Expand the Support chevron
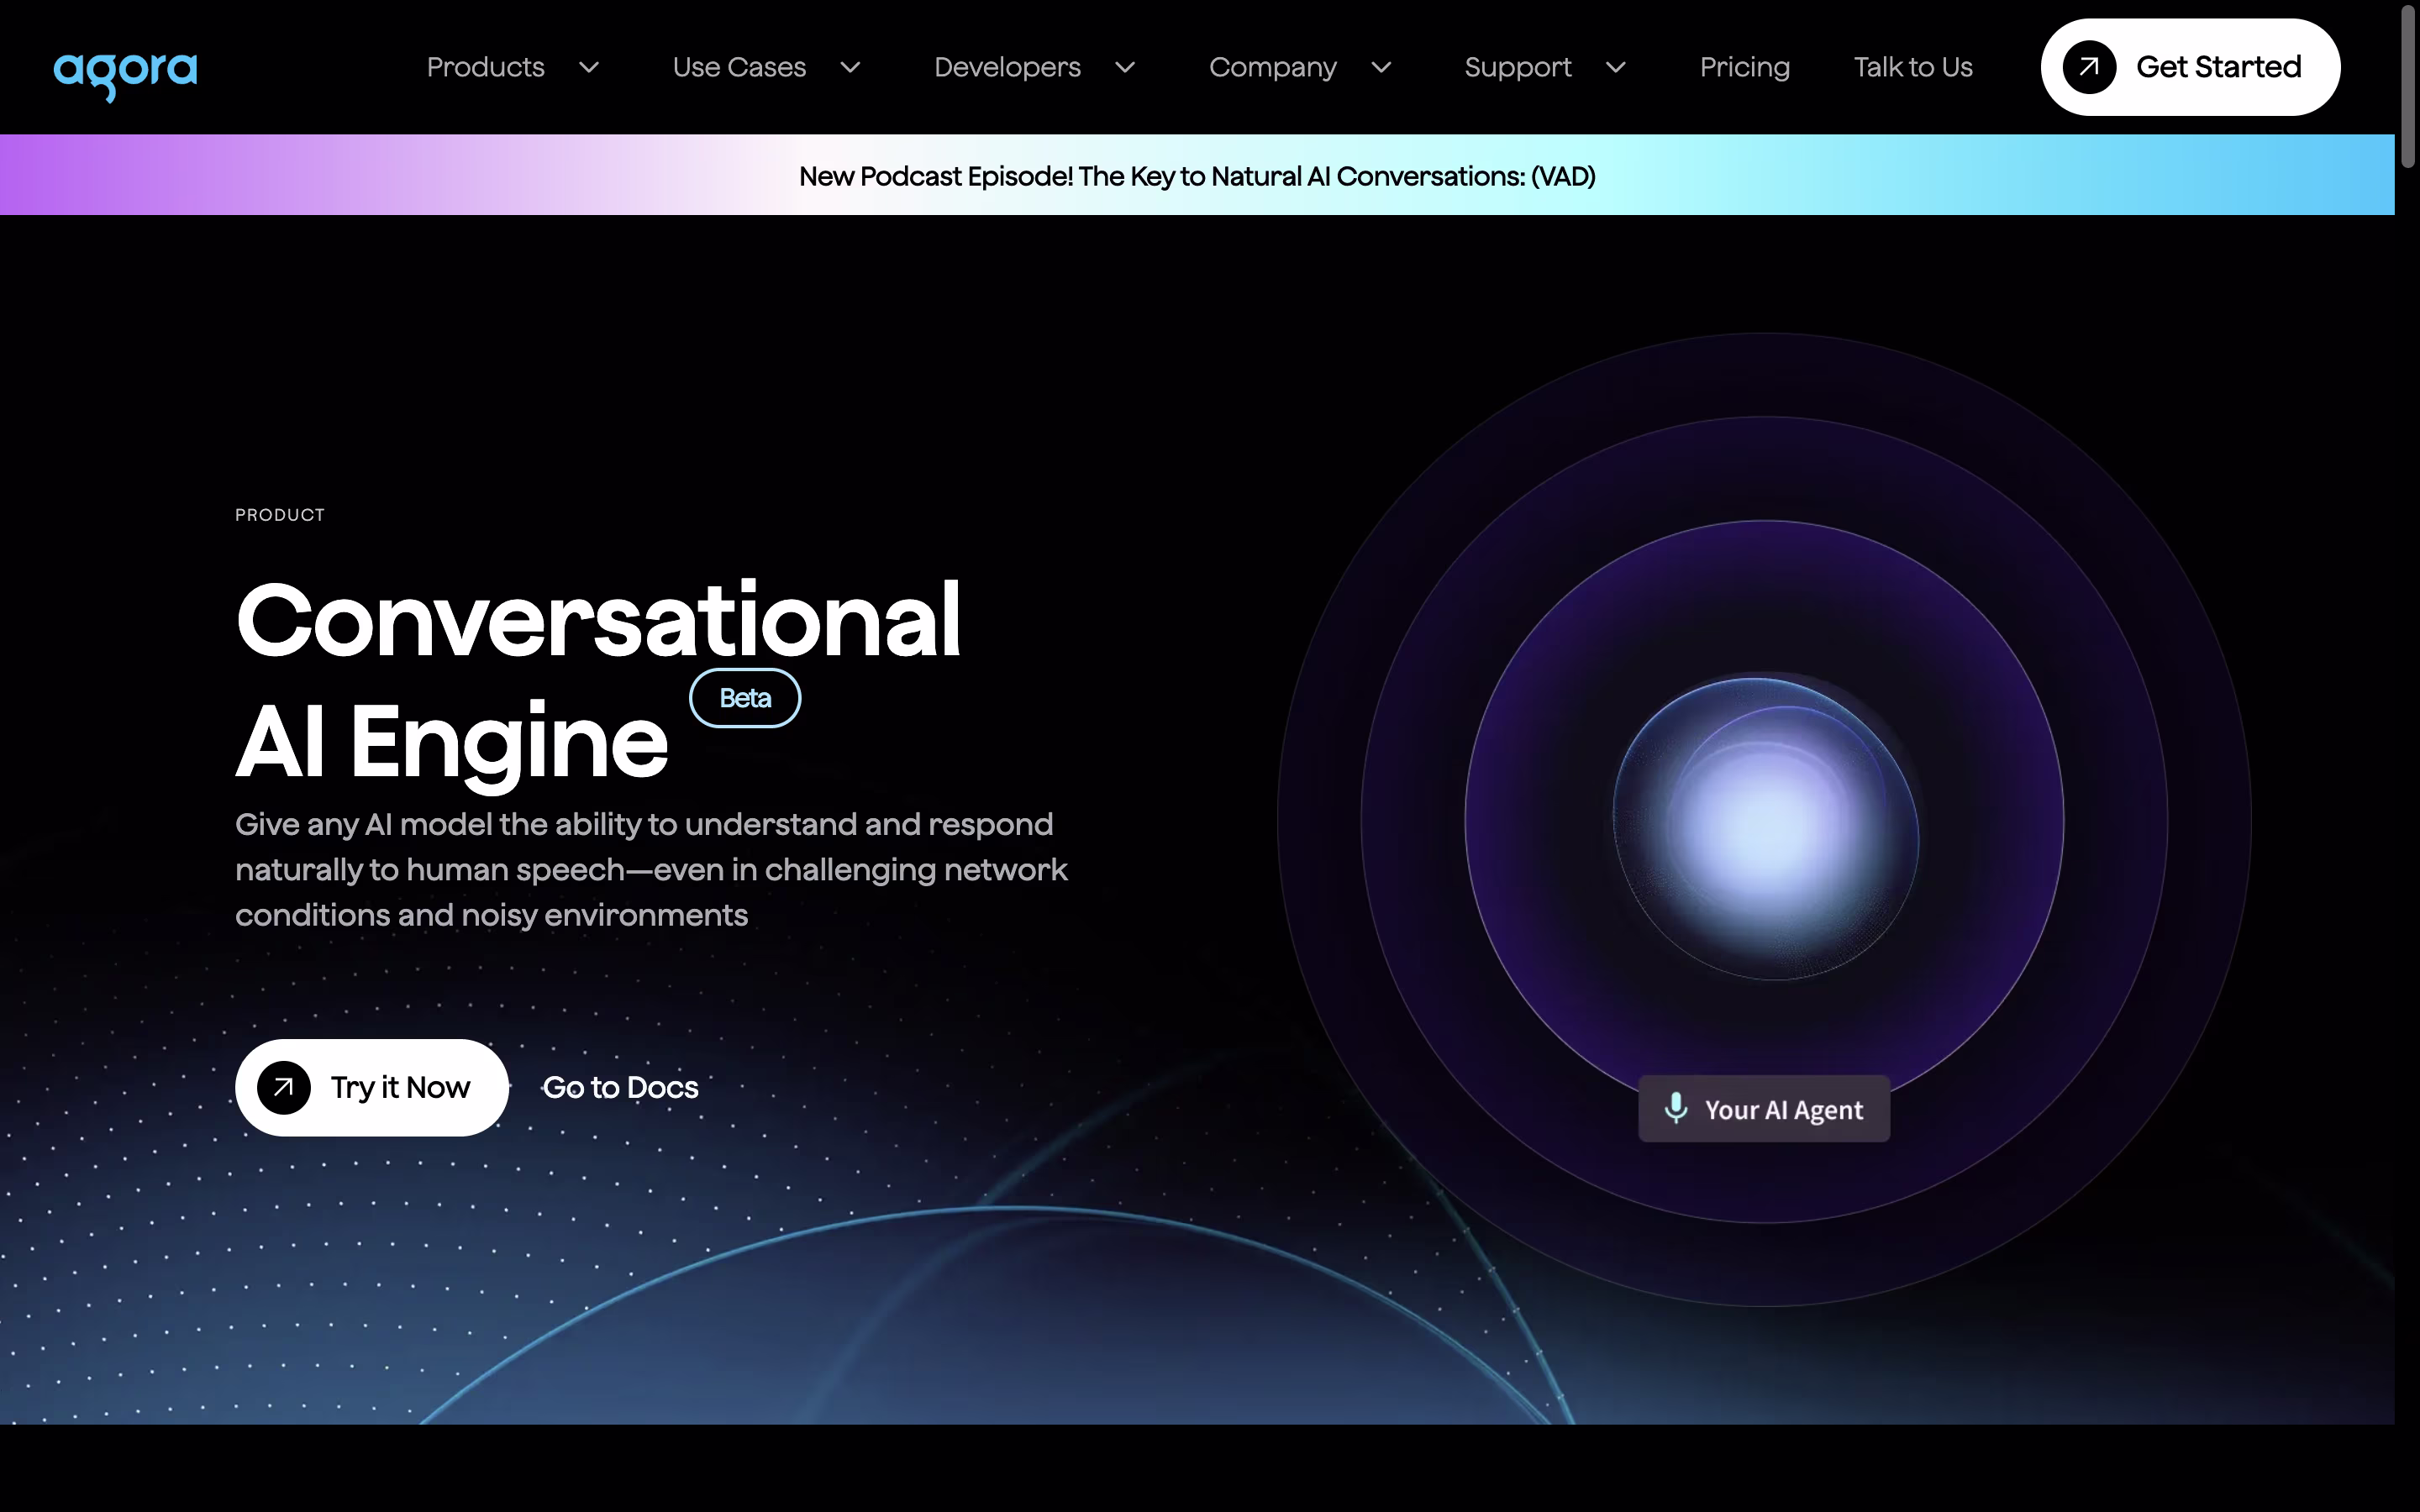This screenshot has width=2420, height=1512. [x=1616, y=67]
